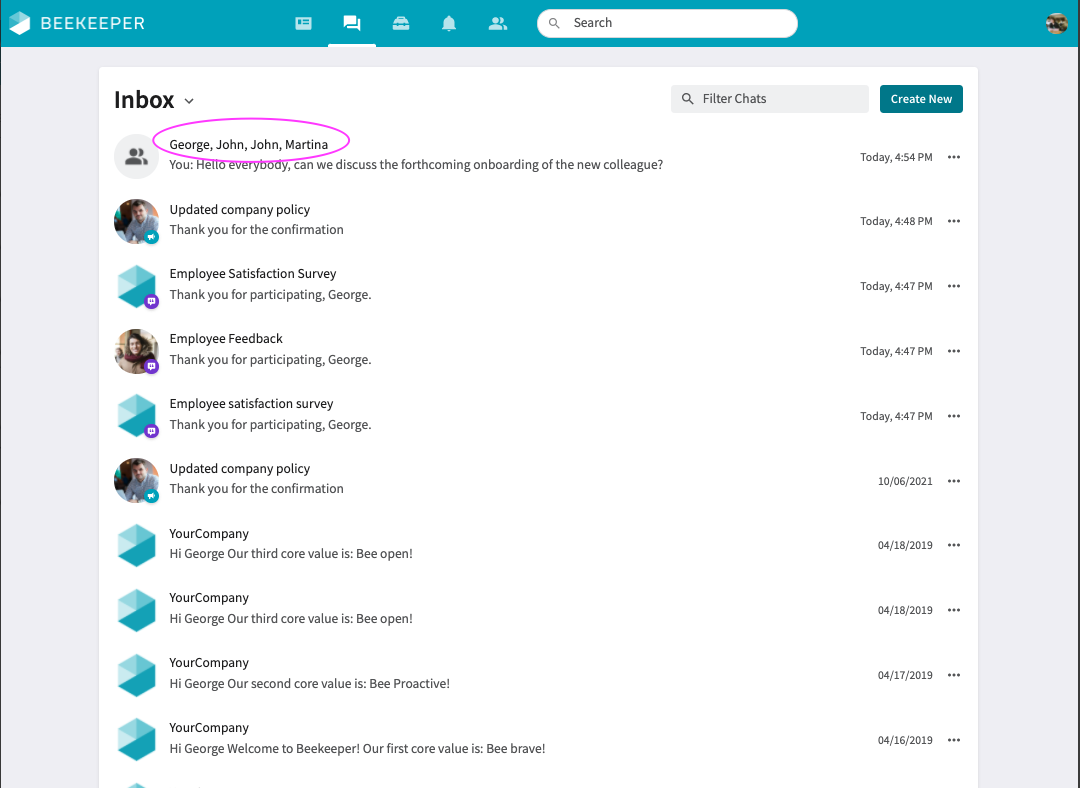Image resolution: width=1080 pixels, height=788 pixels.
Task: Open more options for the 04/17/2019 chat
Action: (953, 675)
